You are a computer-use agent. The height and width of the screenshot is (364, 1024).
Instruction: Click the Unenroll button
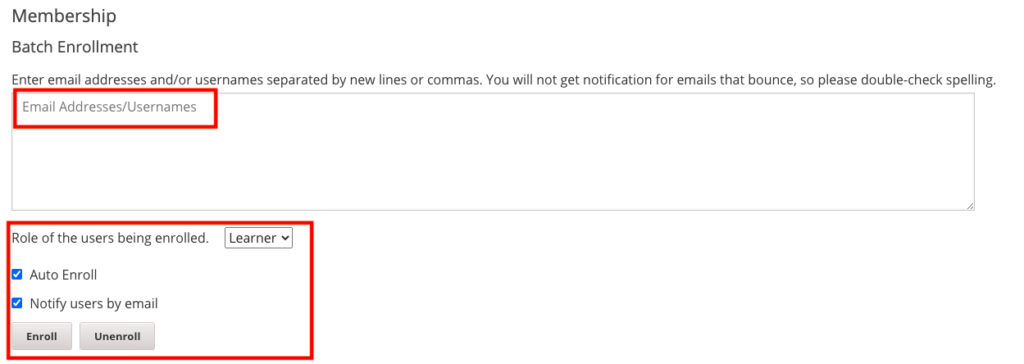point(117,337)
